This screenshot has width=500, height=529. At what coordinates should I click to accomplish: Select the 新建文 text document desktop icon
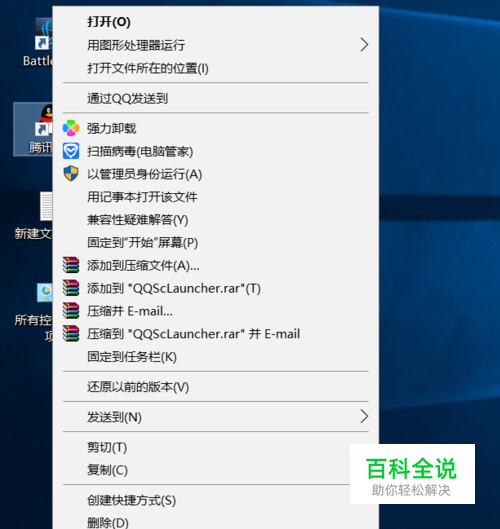(46, 206)
